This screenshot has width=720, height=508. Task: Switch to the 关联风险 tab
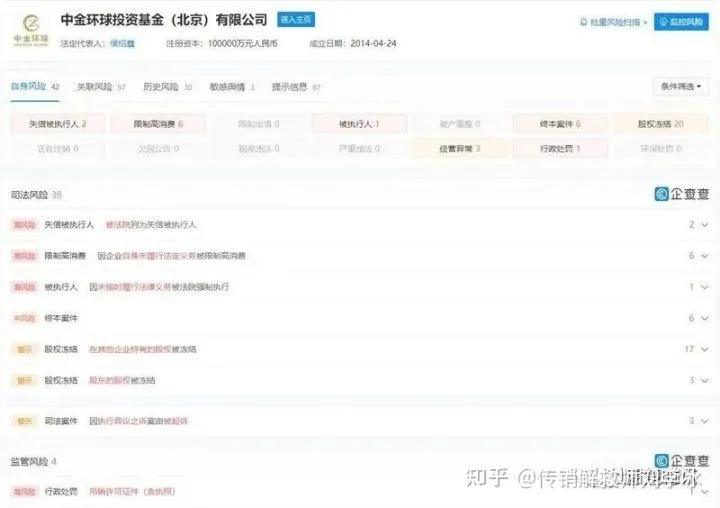tap(101, 87)
